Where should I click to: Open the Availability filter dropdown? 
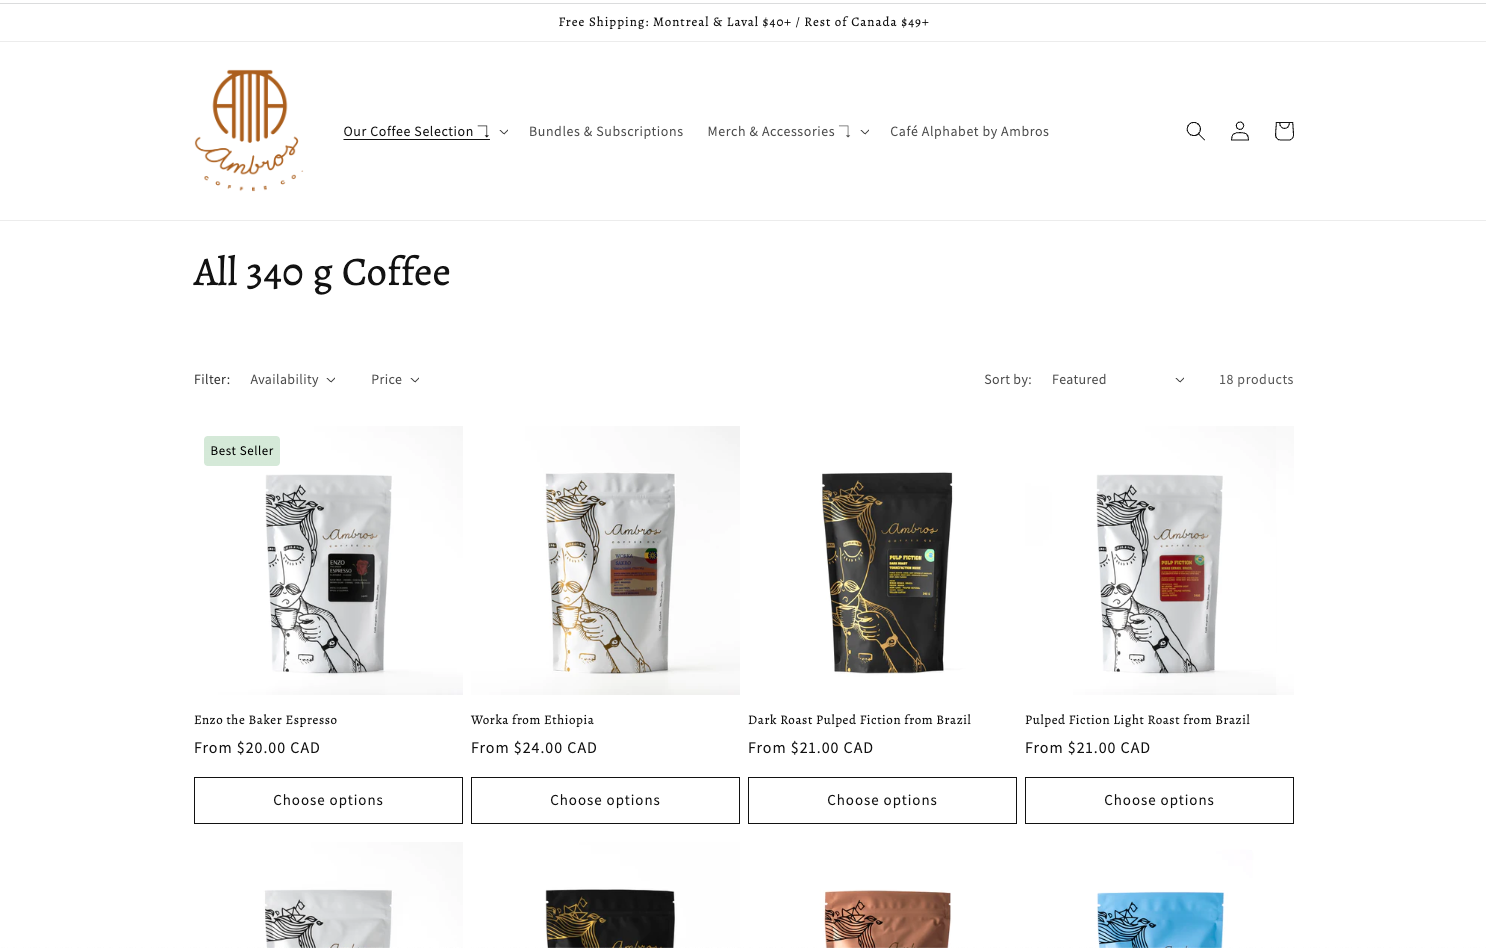tap(293, 380)
